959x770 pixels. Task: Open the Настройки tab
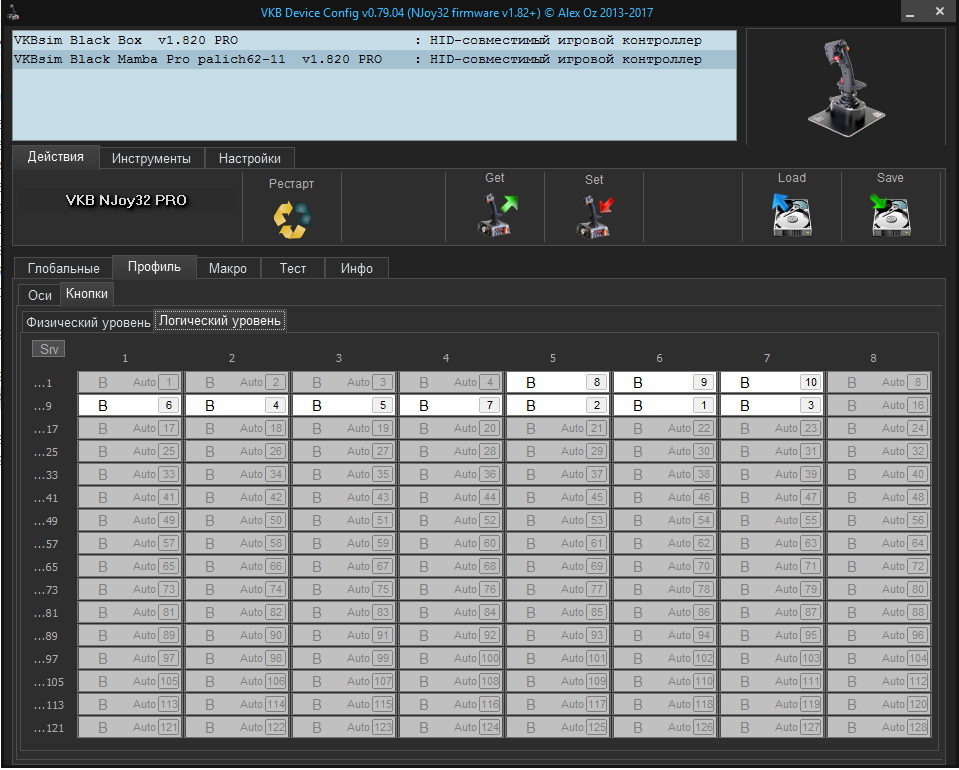[250, 158]
